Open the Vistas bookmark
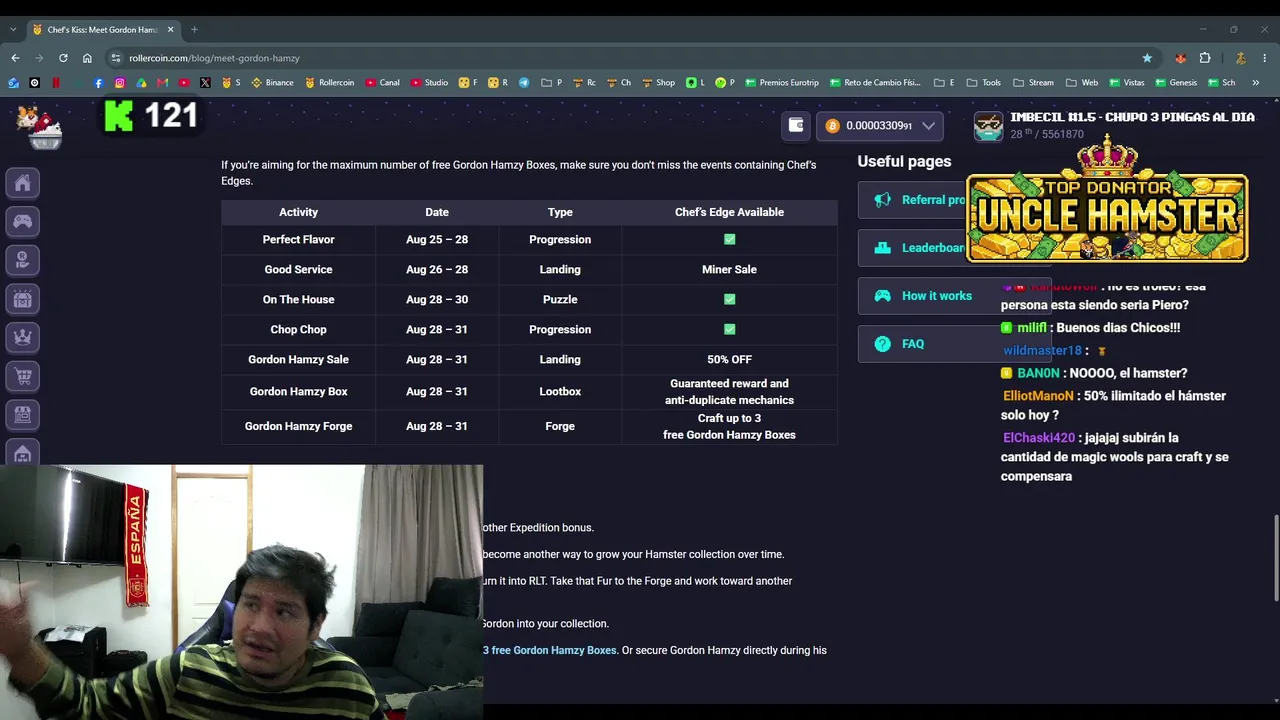Viewport: 1280px width, 720px height. click(1126, 83)
